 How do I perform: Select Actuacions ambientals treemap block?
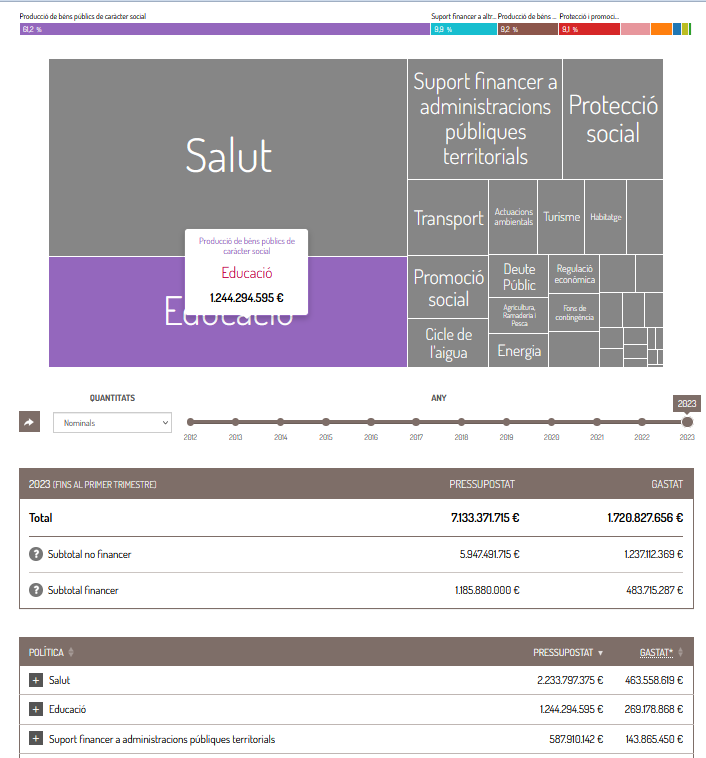coord(513,217)
